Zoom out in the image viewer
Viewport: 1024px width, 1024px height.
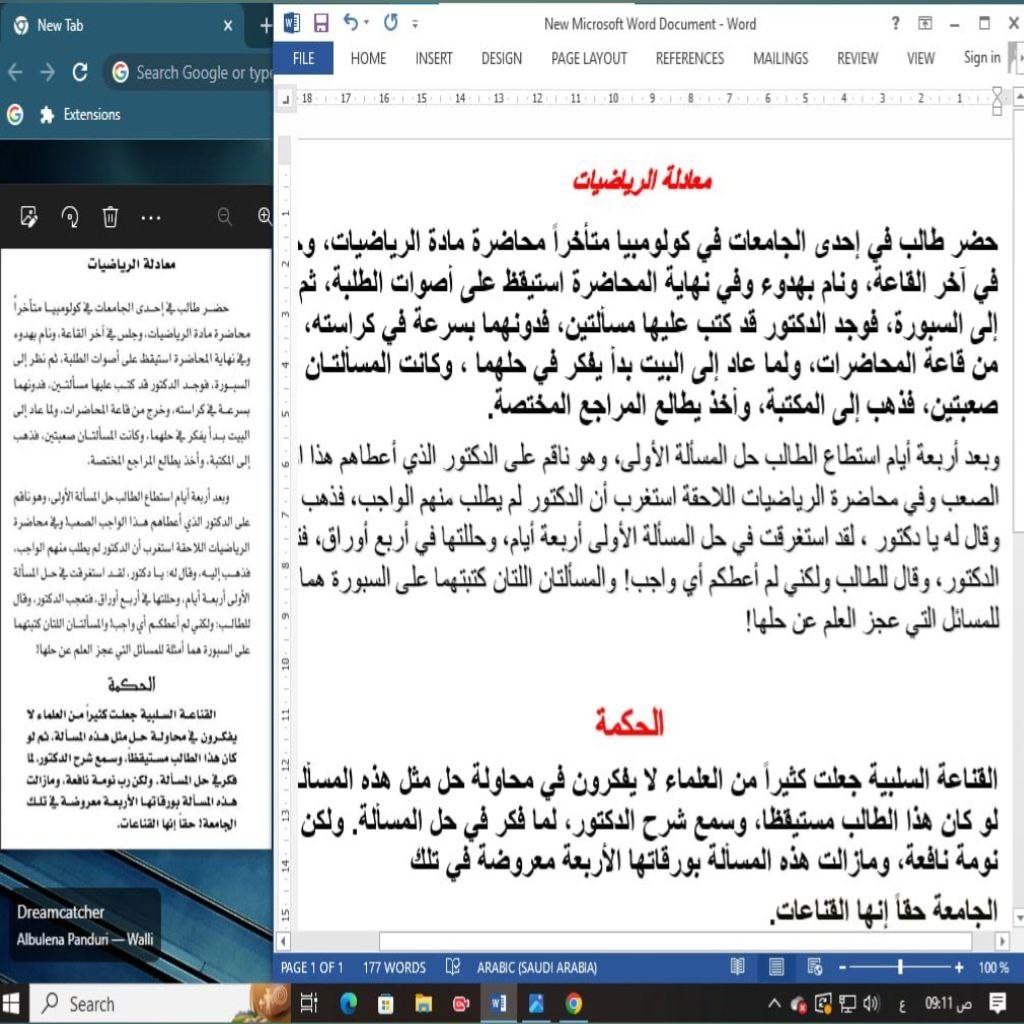pyautogui.click(x=225, y=216)
